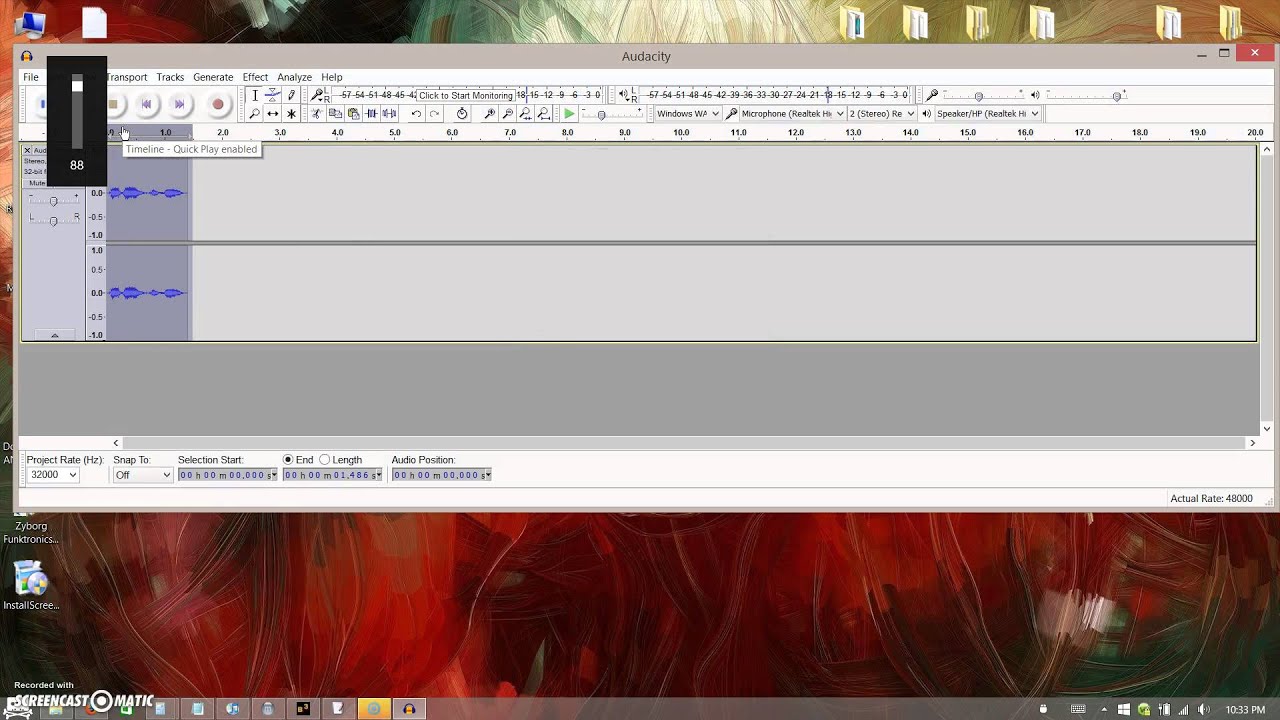The height and width of the screenshot is (720, 1280).
Task: Click the Fit Project zoom icon
Action: click(543, 114)
